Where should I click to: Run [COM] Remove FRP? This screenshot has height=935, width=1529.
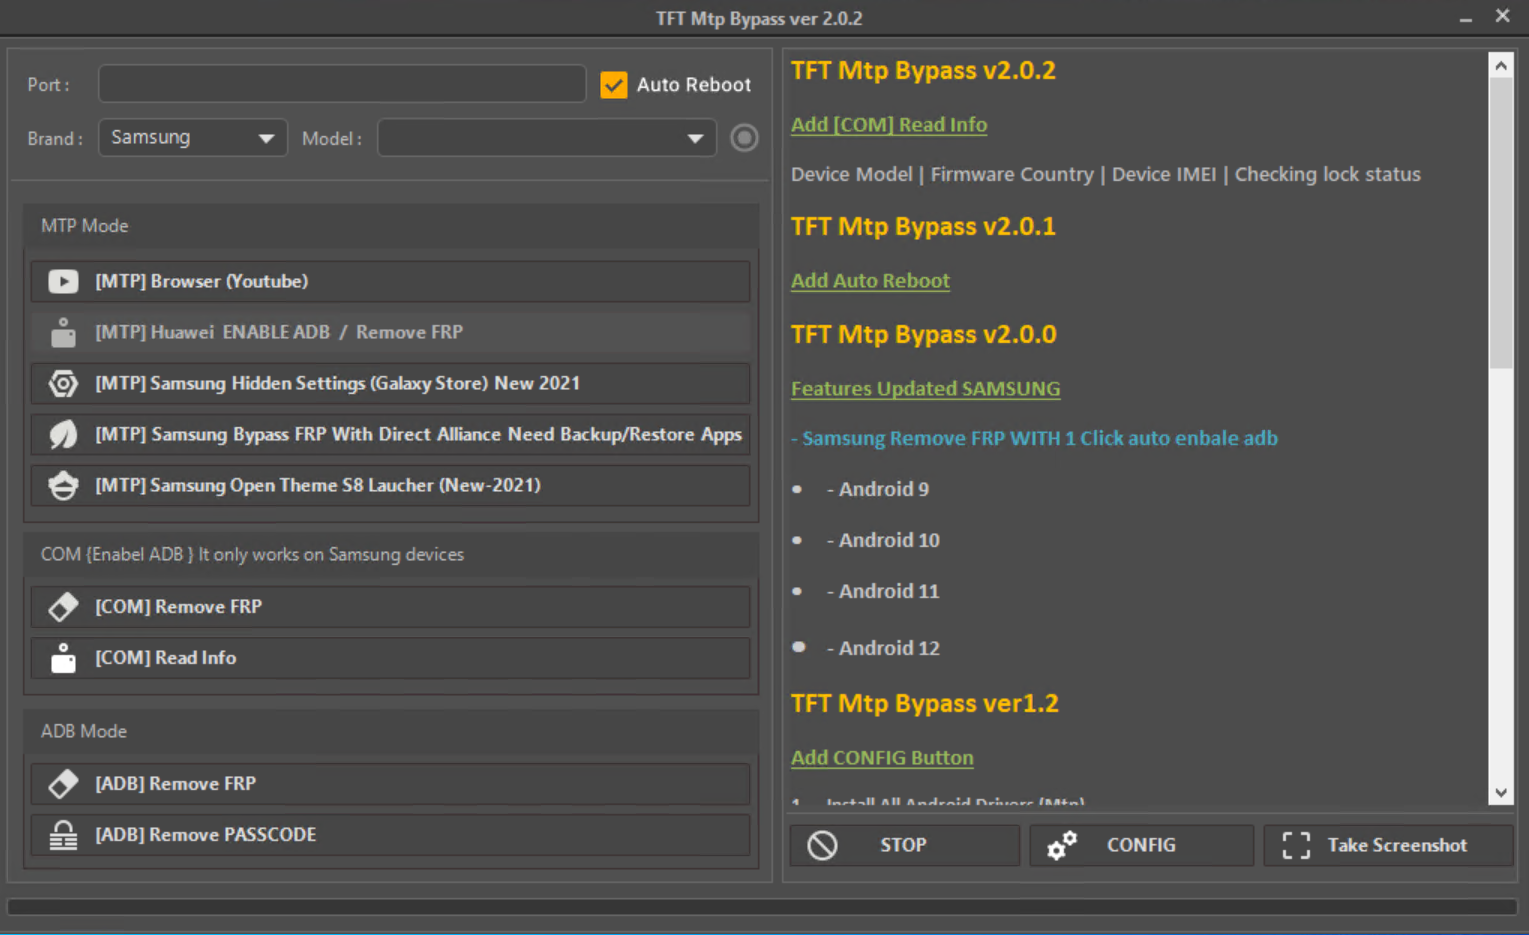[391, 606]
